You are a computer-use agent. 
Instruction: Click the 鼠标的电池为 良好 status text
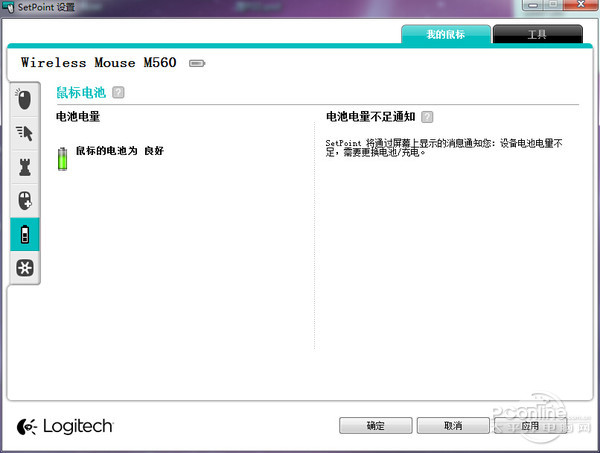(120, 151)
